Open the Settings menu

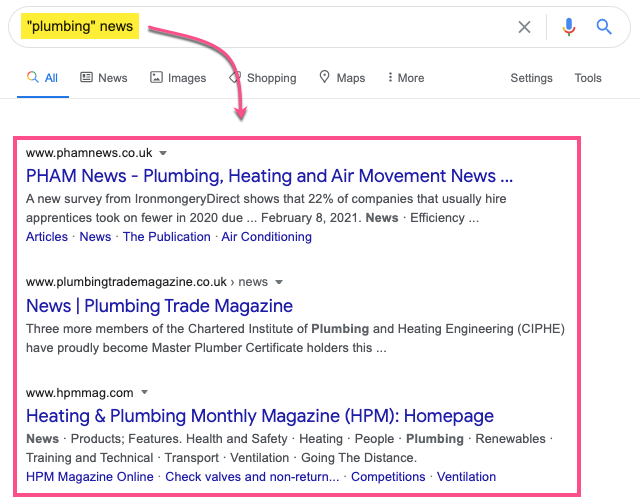[531, 78]
